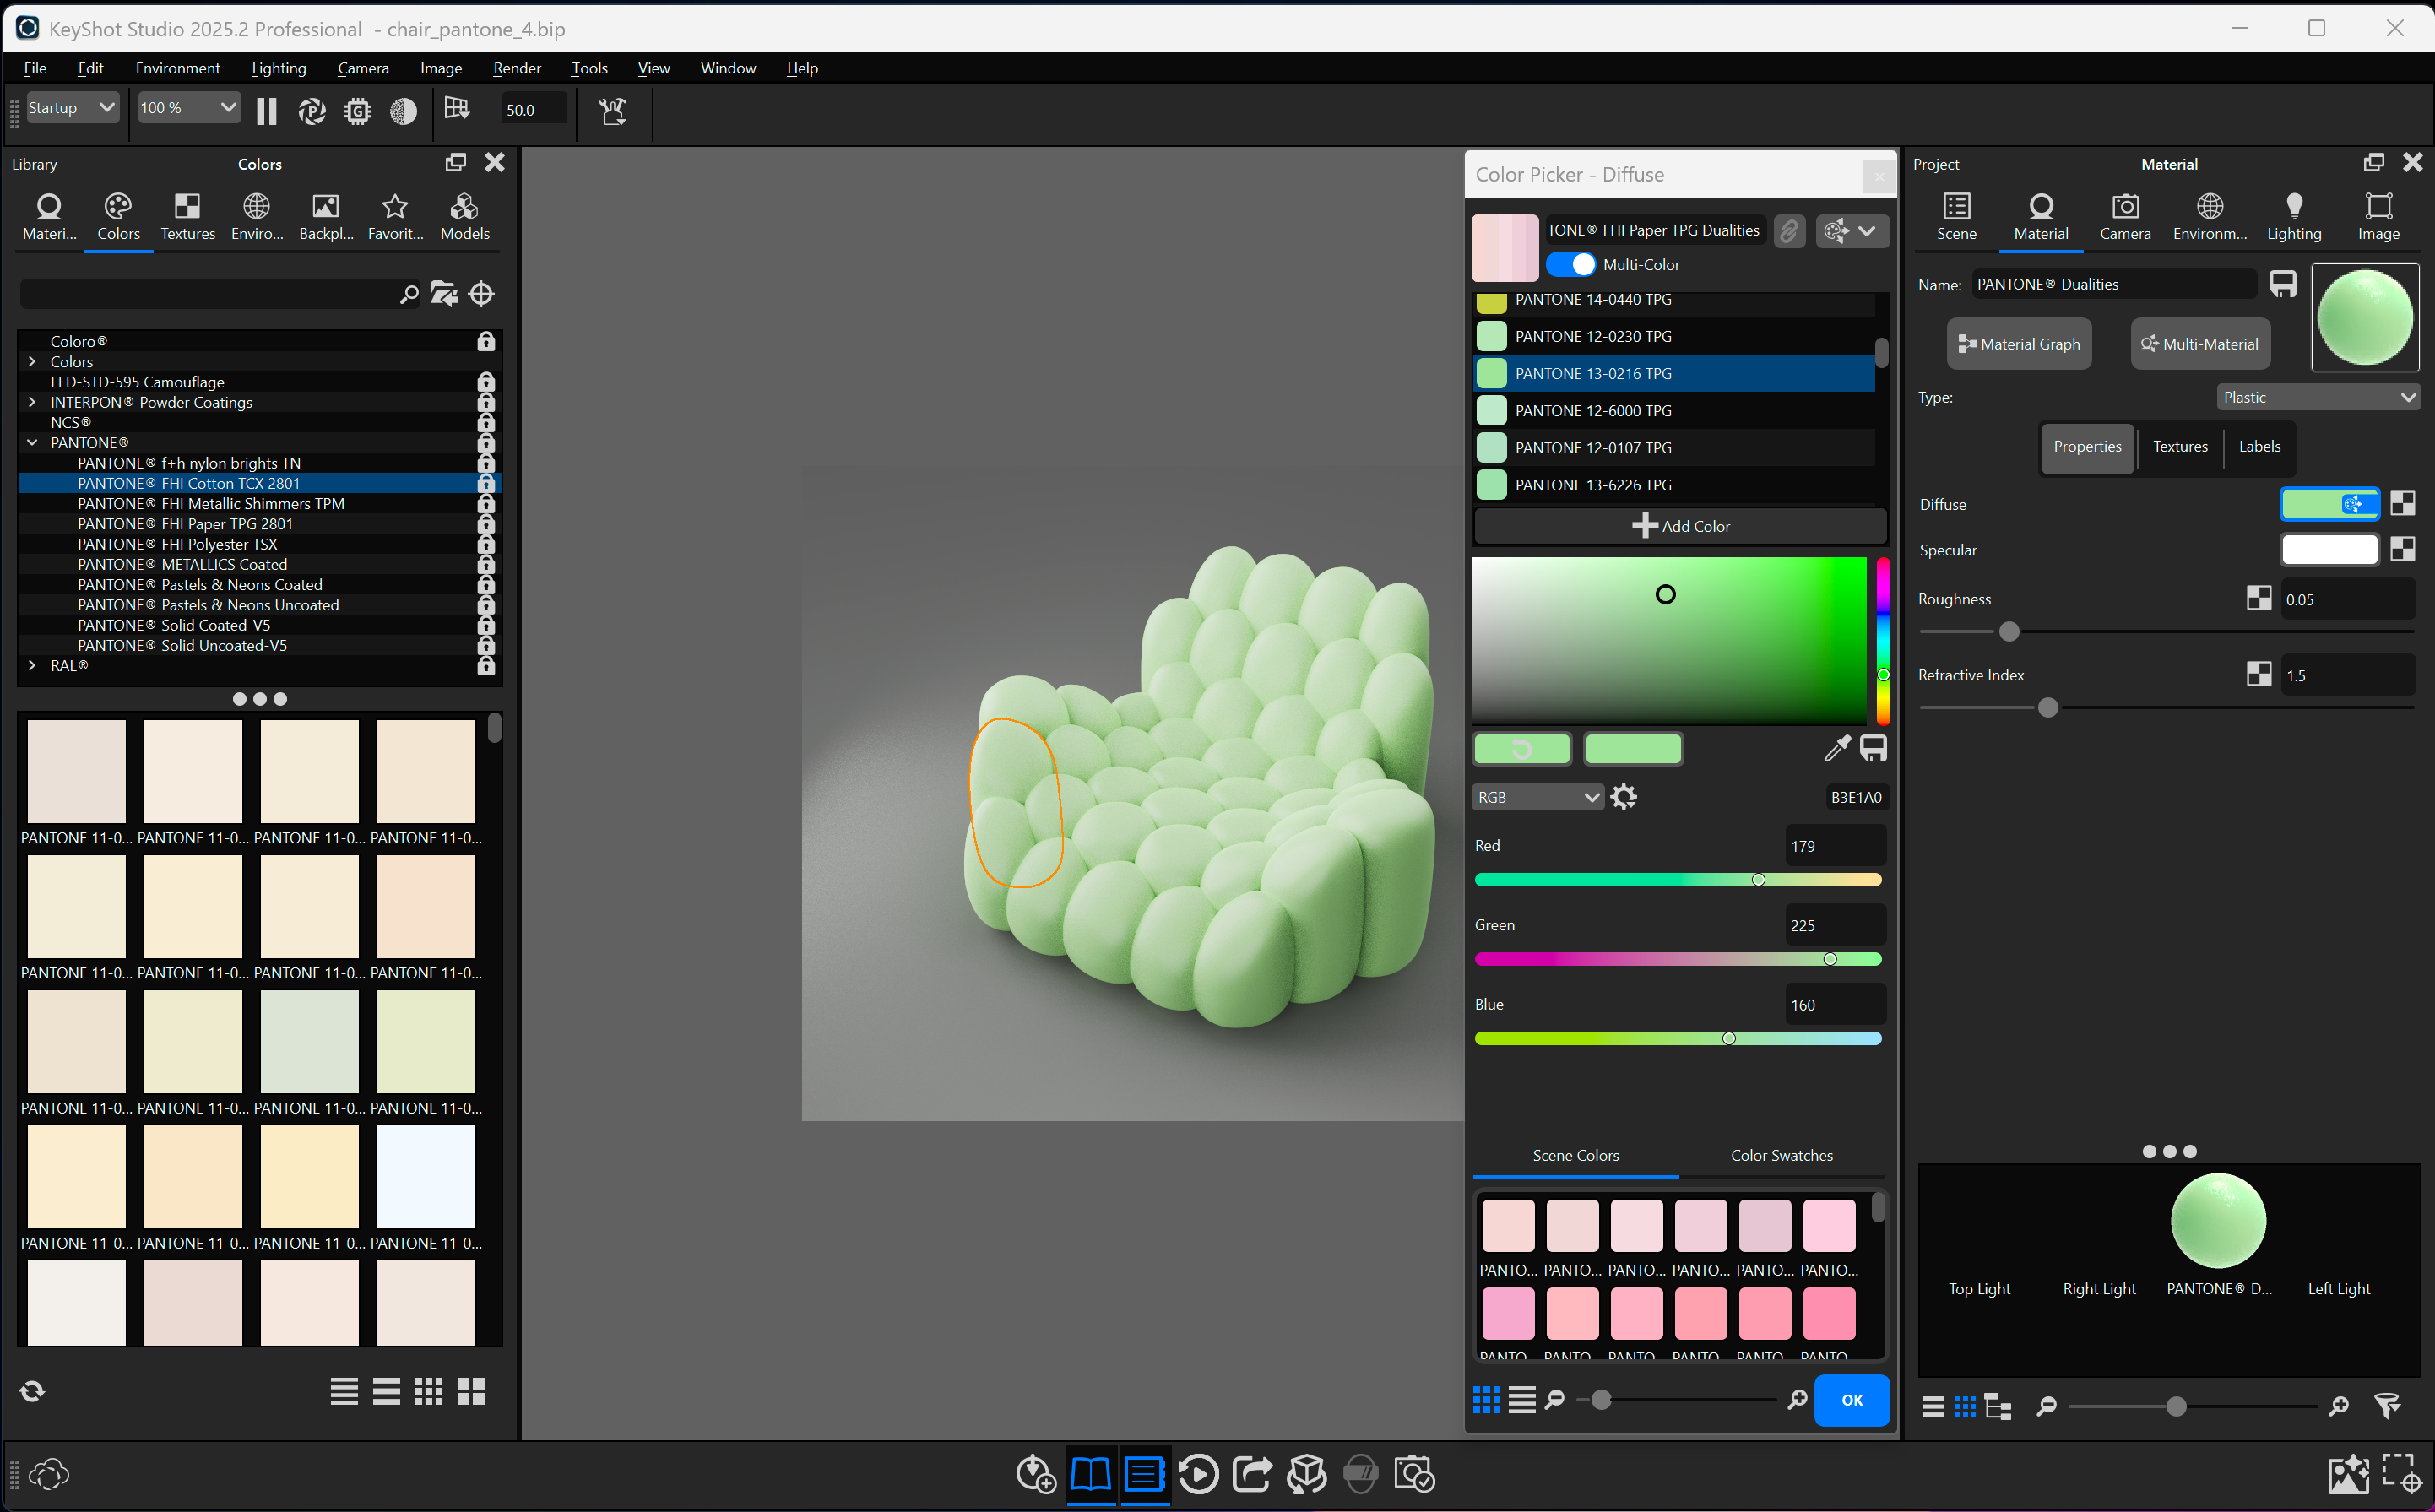This screenshot has height=1512, width=2435.
Task: Open the Material Graph button
Action: click(2019, 344)
